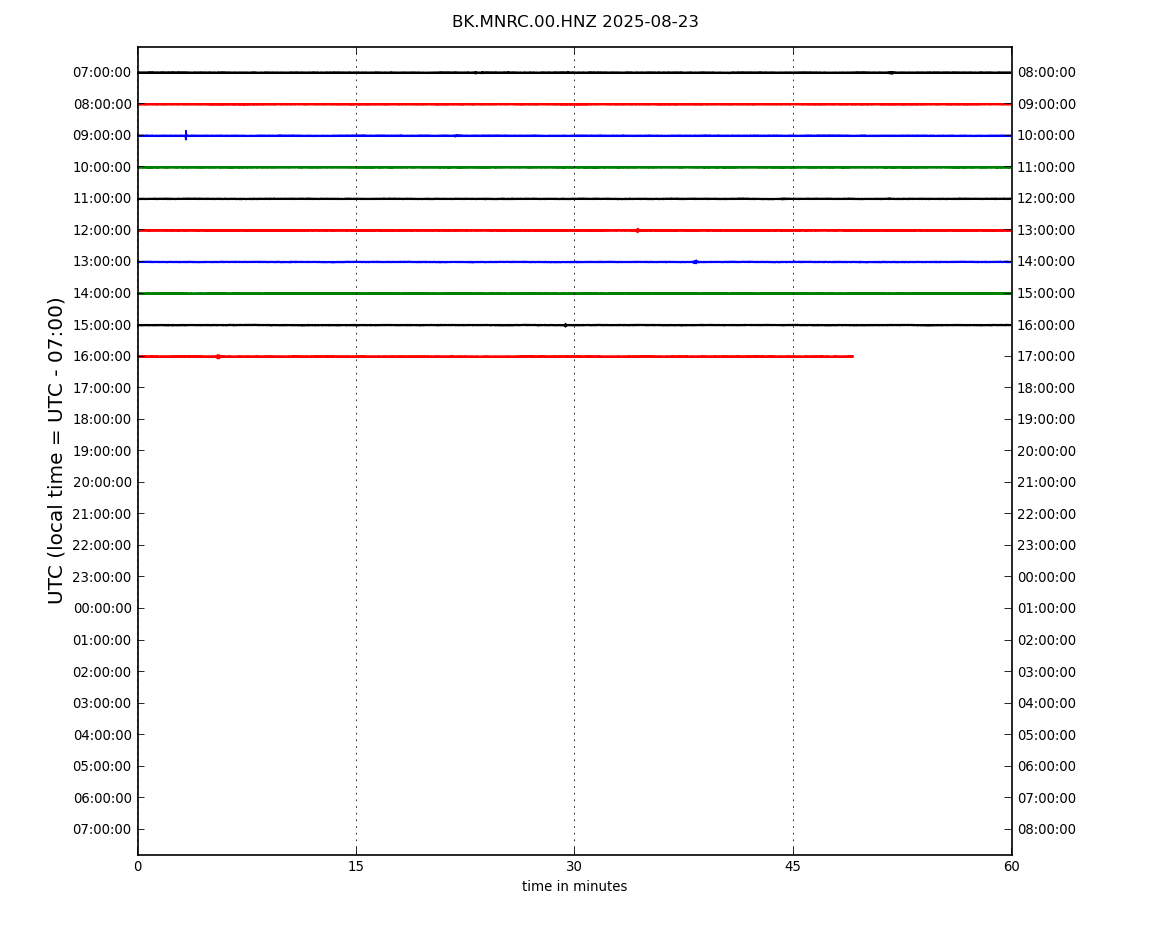Click the small event on the blue 13:00:00 trace

pyautogui.click(x=695, y=262)
